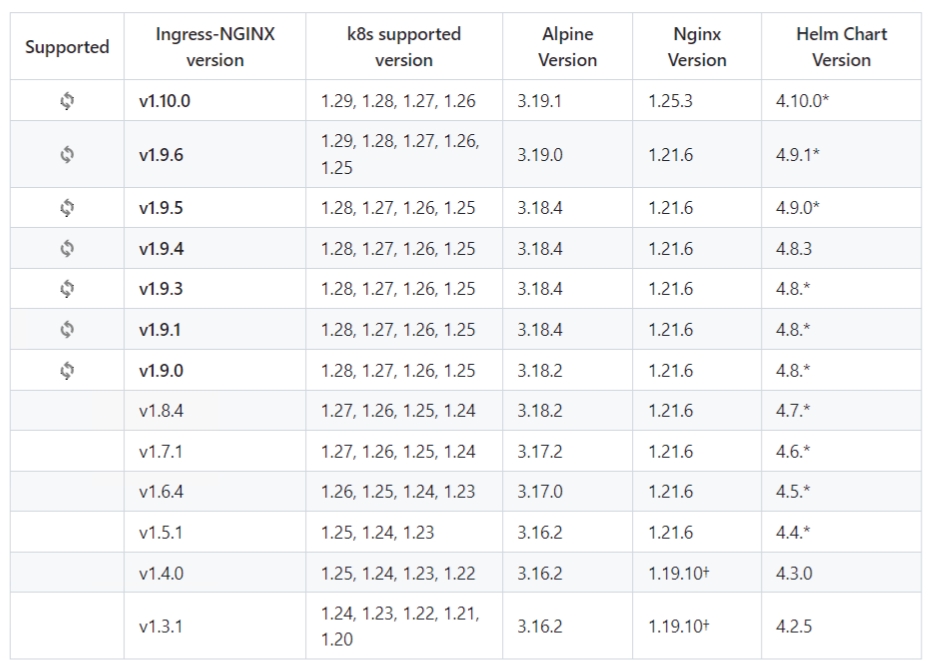This screenshot has height=661, width=929.
Task: Click the Helm Chart Version column header
Action: [840, 47]
